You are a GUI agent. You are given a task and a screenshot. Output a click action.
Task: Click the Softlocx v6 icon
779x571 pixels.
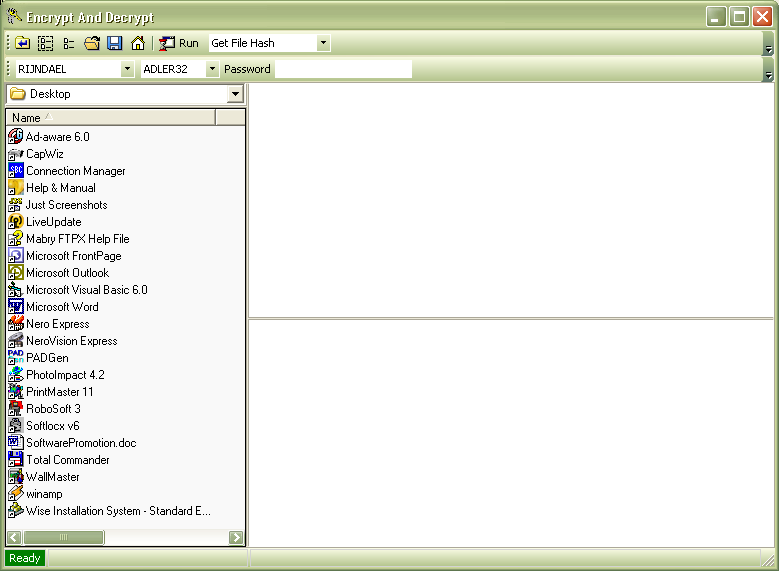coord(15,425)
